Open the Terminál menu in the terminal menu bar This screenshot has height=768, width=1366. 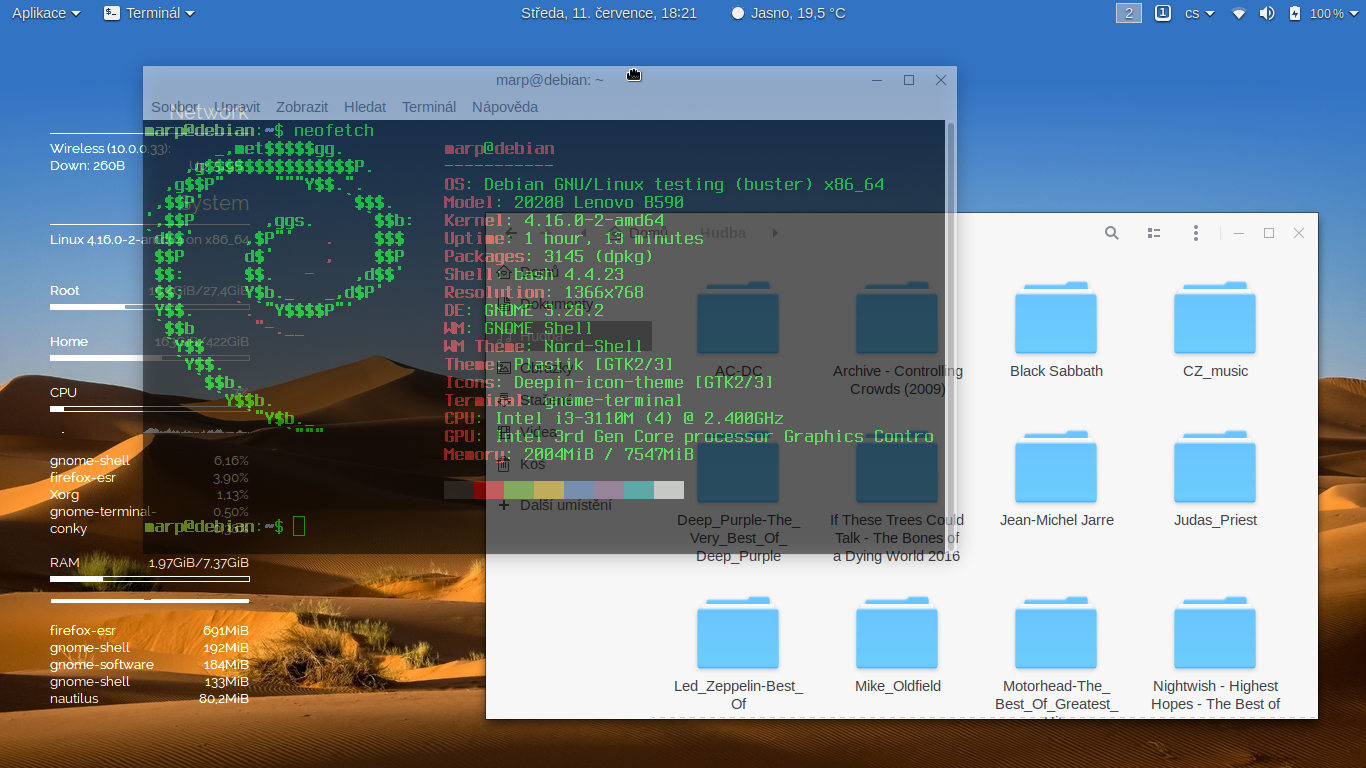[429, 107]
